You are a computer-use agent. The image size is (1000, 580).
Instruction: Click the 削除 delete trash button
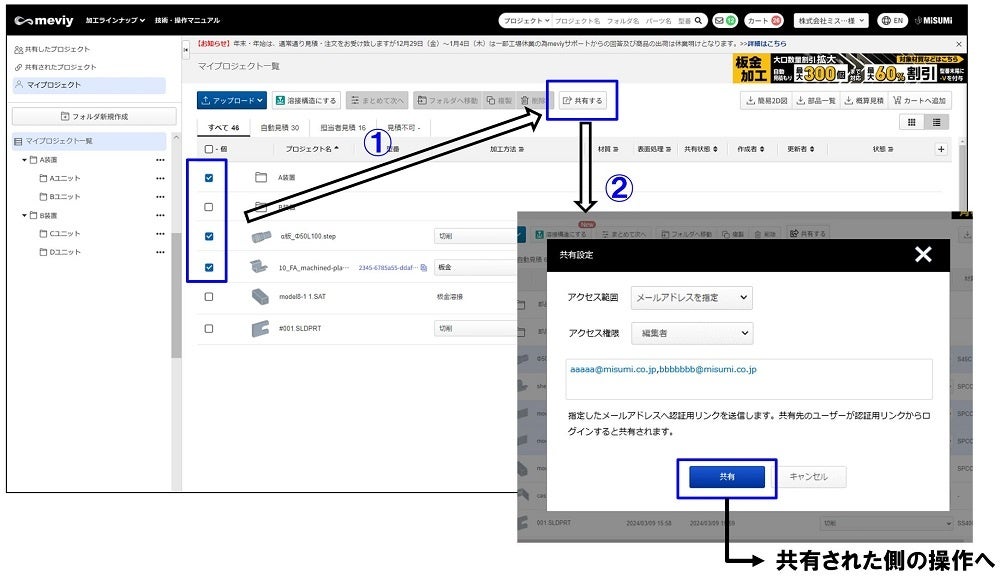pos(532,100)
